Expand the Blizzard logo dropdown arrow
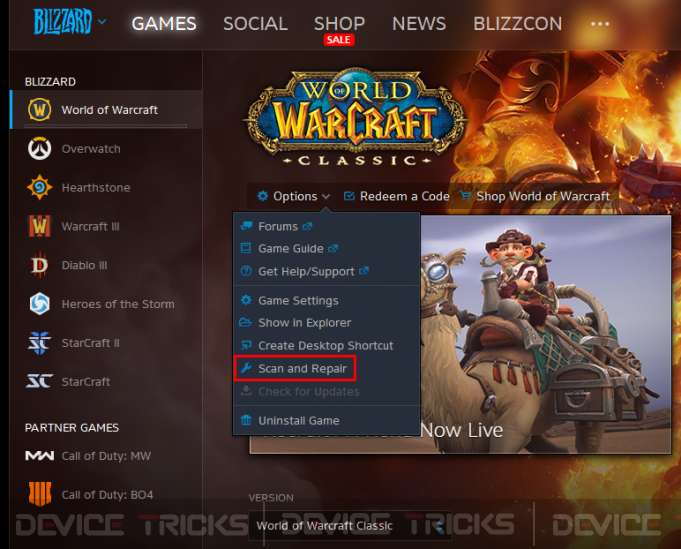Viewport: 681px width, 549px height. [102, 21]
